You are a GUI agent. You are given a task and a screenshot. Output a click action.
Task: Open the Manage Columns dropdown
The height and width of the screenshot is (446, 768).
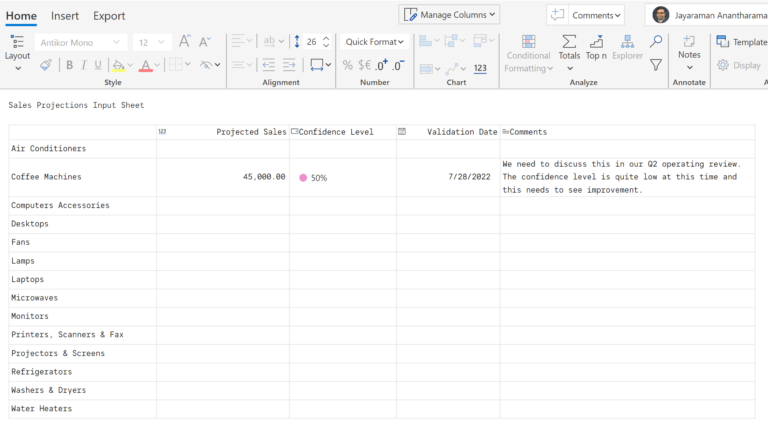(x=449, y=15)
